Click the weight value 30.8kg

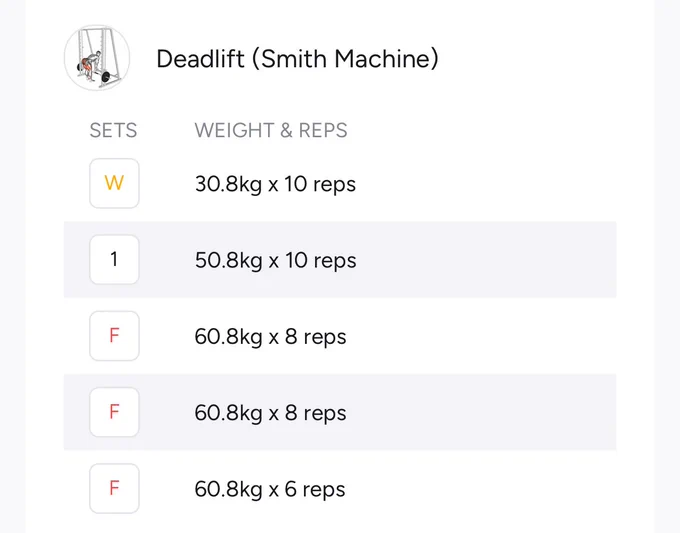[229, 184]
